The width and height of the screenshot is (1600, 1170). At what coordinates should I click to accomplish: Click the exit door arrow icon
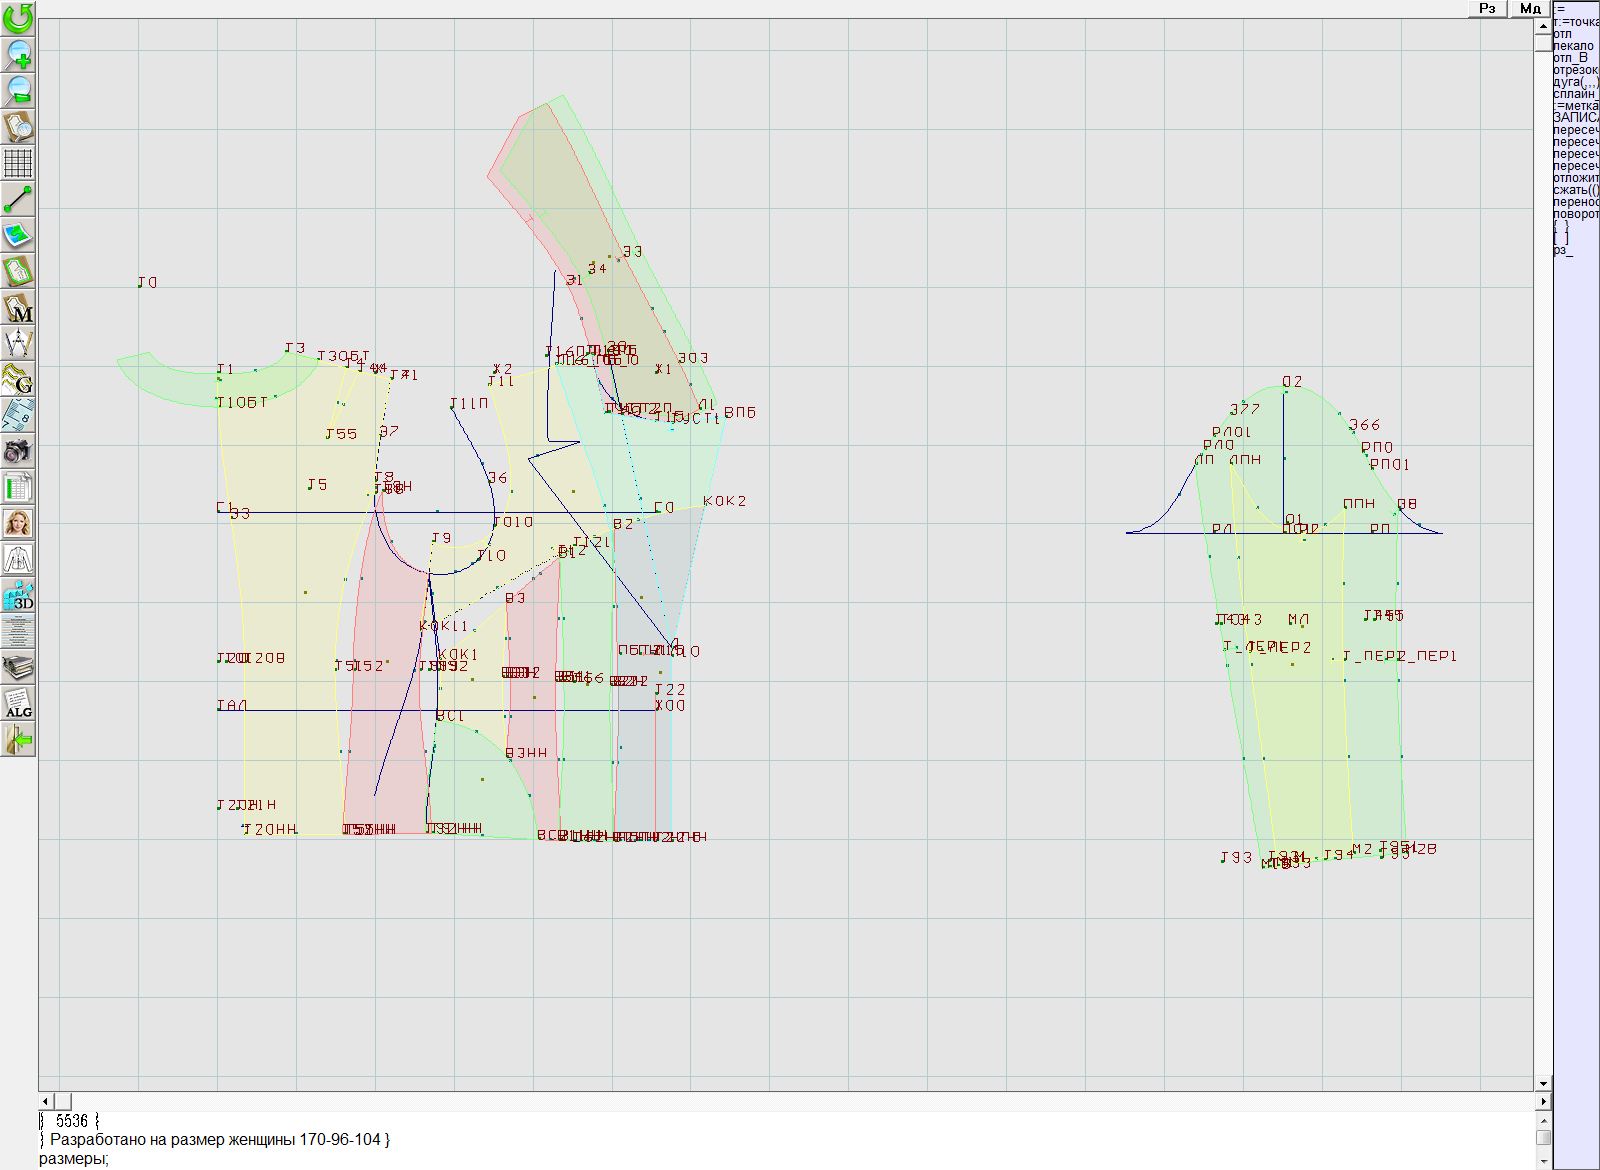coord(18,740)
